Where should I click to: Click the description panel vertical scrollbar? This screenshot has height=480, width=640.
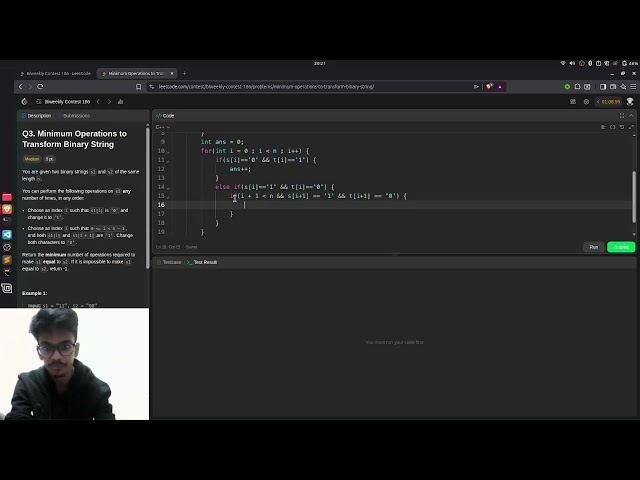147,198
